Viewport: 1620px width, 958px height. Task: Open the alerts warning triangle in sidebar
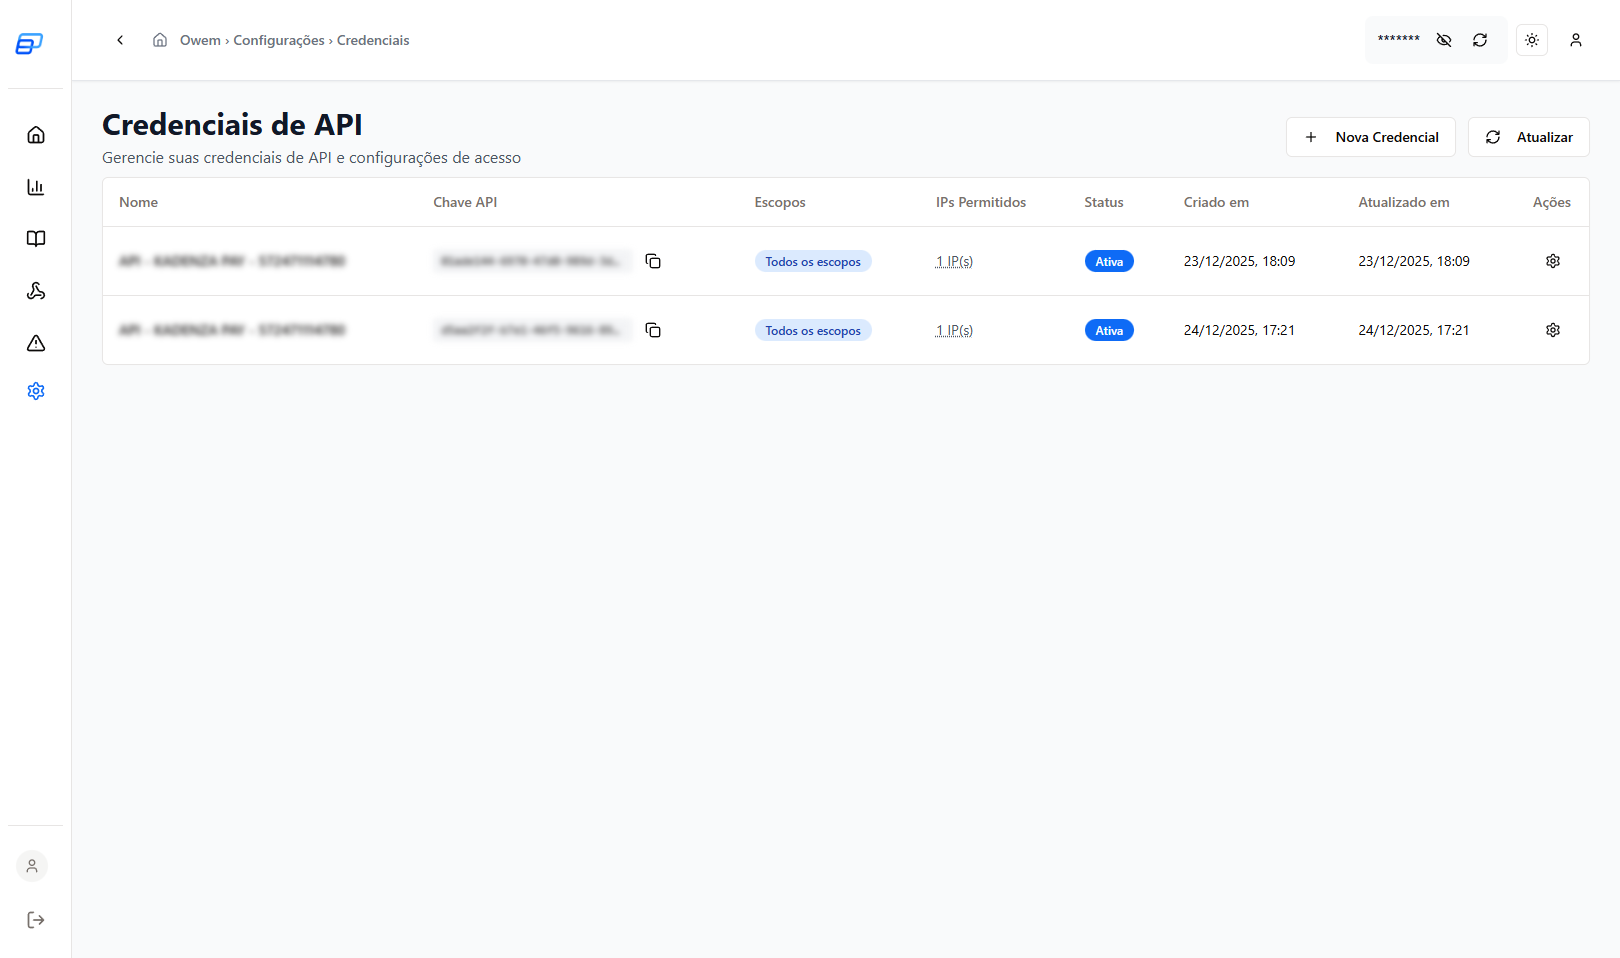[x=36, y=342]
